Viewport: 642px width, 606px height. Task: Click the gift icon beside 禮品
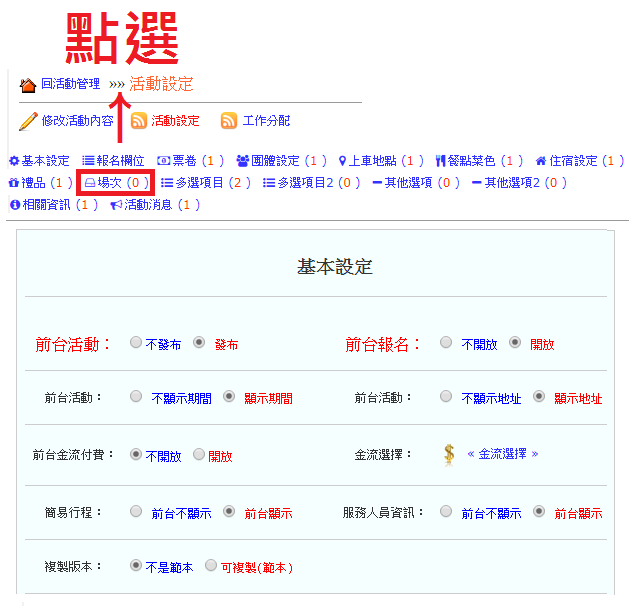(14, 183)
